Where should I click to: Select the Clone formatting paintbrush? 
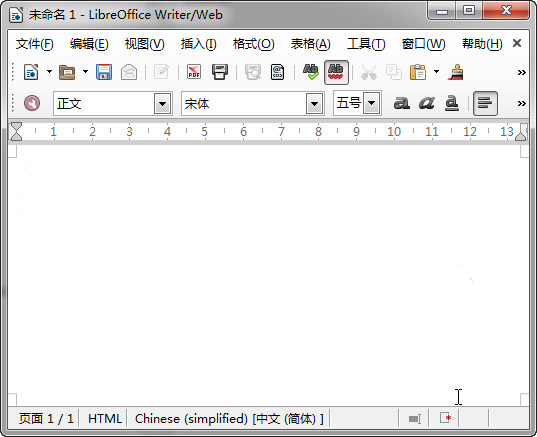455,72
